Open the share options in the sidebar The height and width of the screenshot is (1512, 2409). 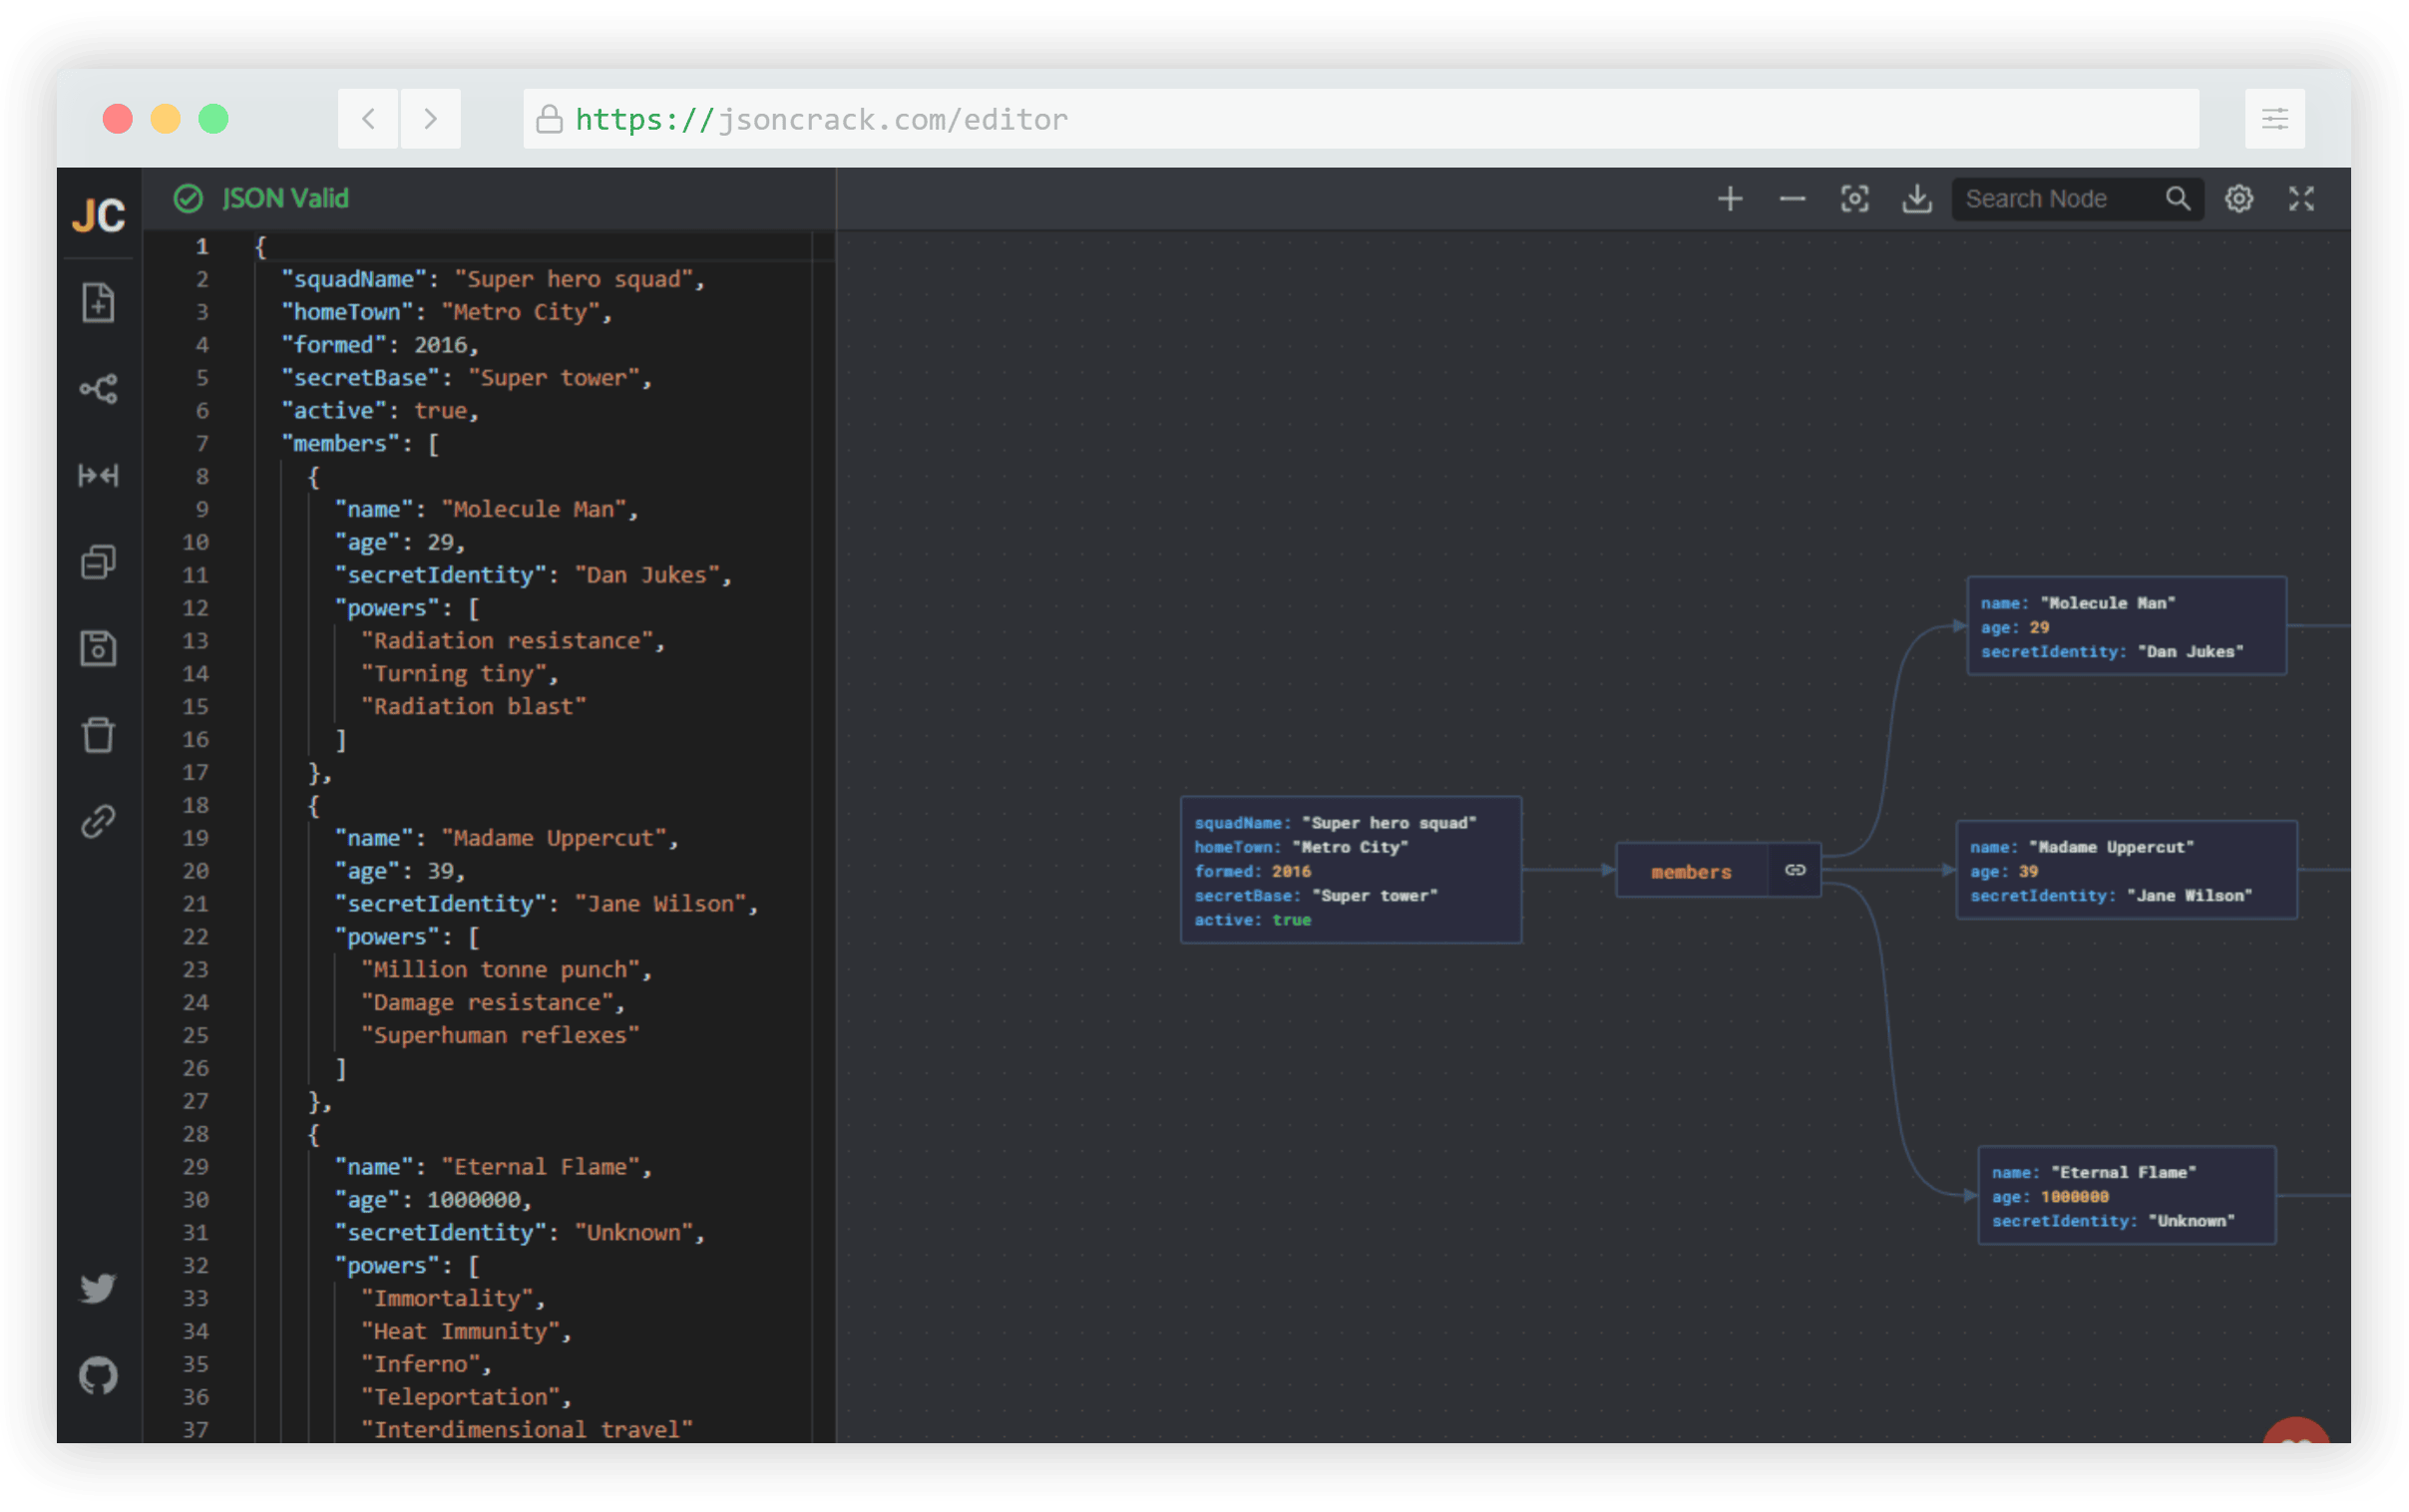[98, 389]
